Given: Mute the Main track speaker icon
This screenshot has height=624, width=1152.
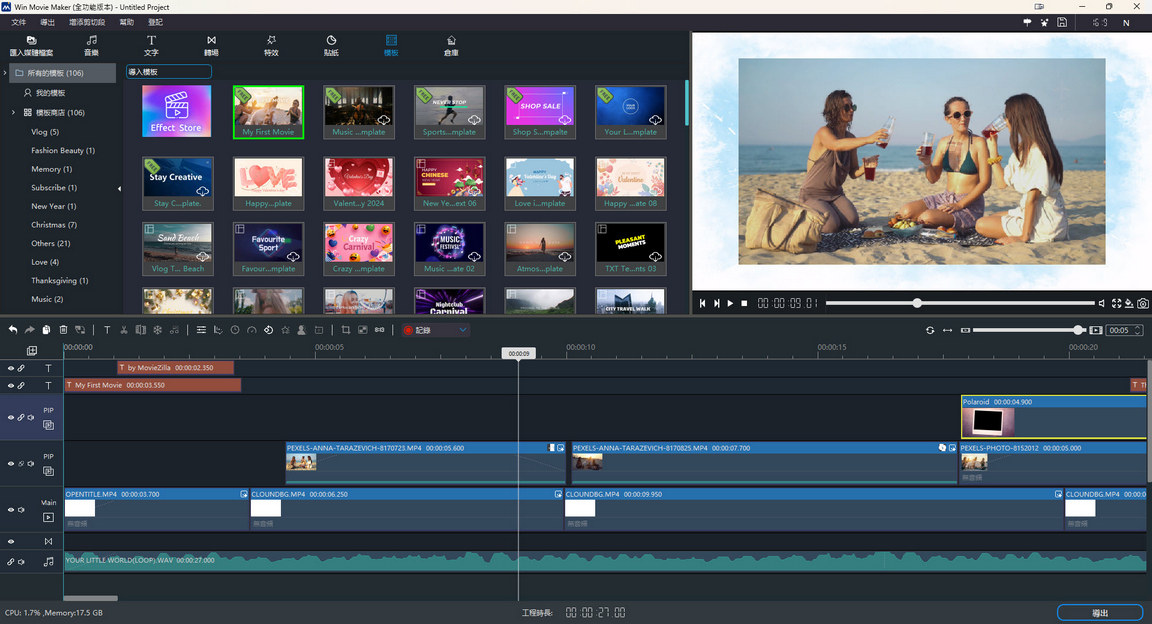Looking at the screenshot, I should pyautogui.click(x=21, y=510).
